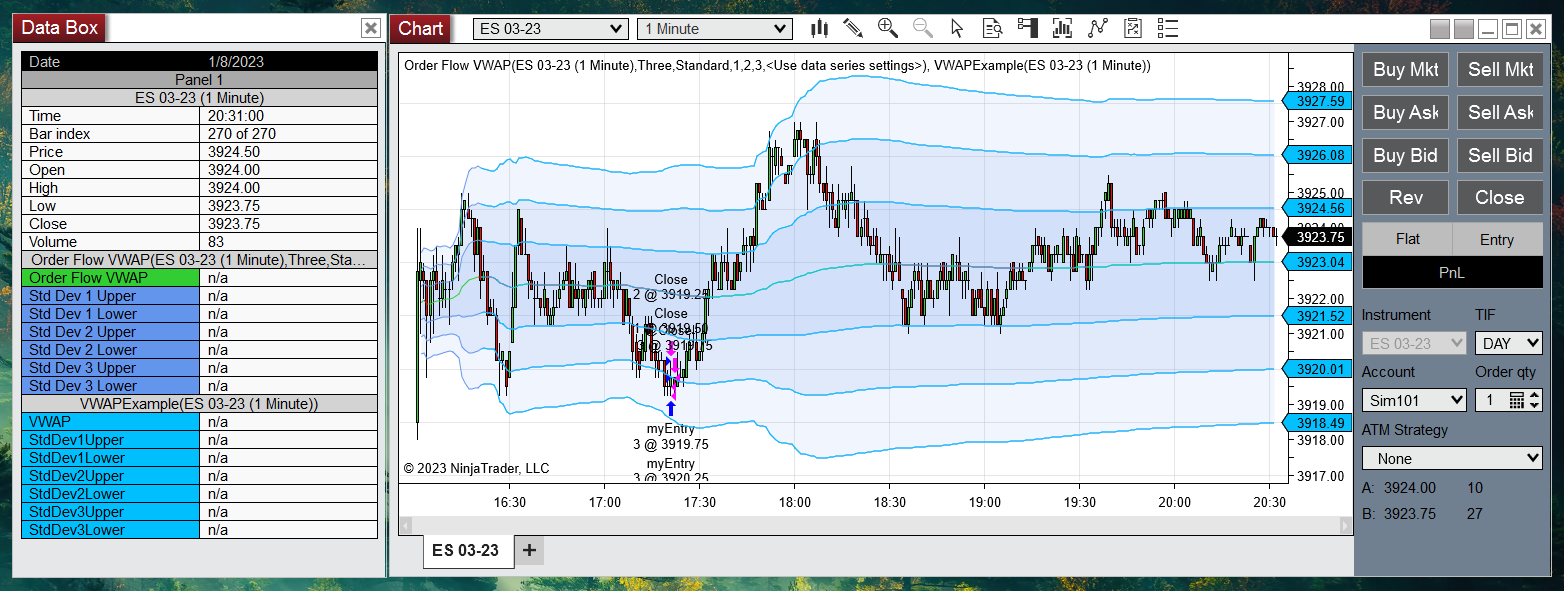Maximize the Chart window
1564x591 pixels.
pos(1510,29)
